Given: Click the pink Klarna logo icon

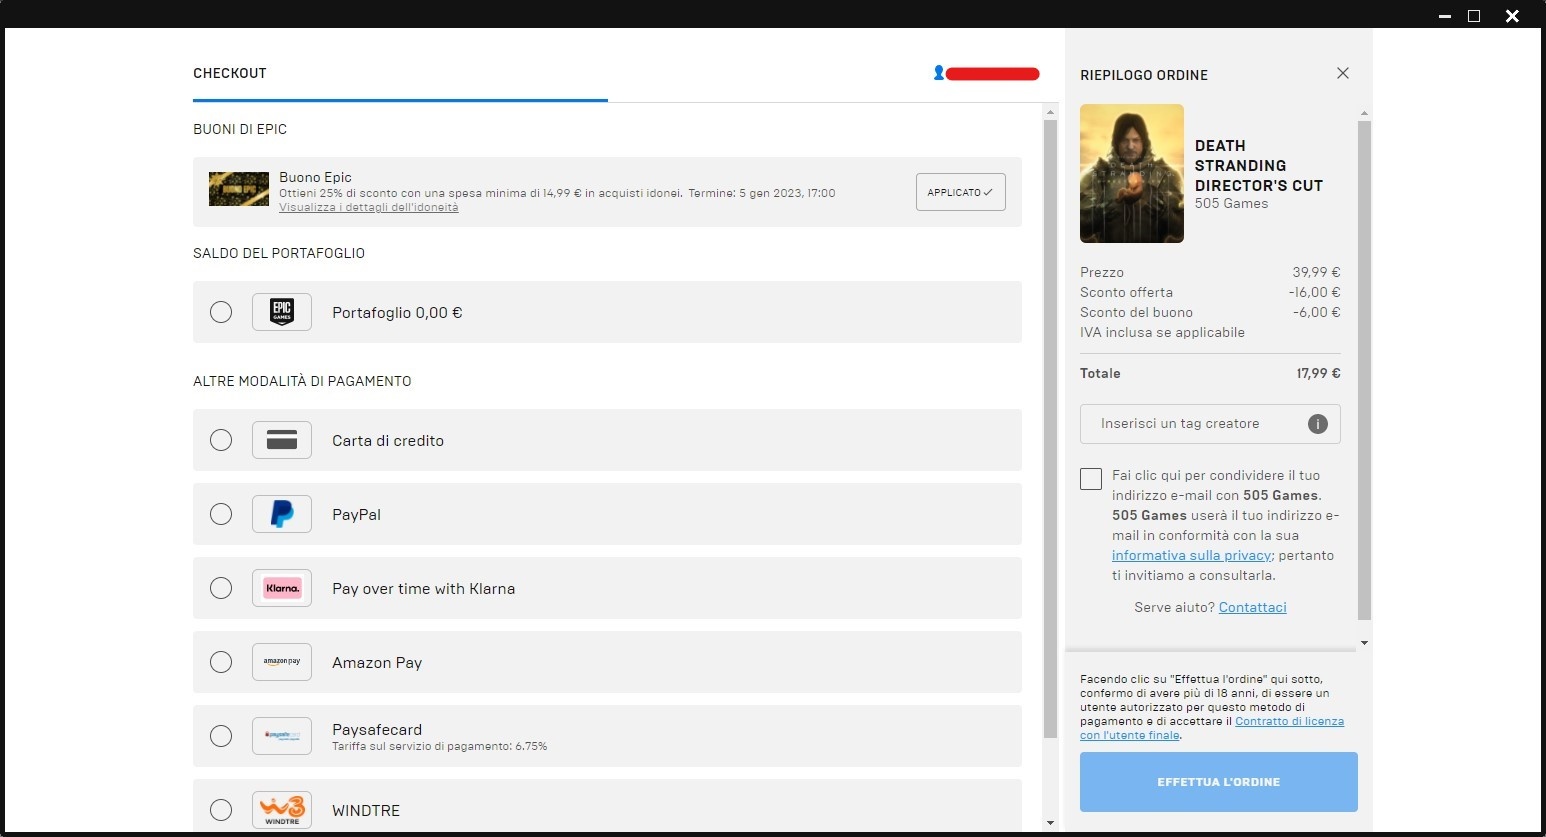Looking at the screenshot, I should point(282,588).
